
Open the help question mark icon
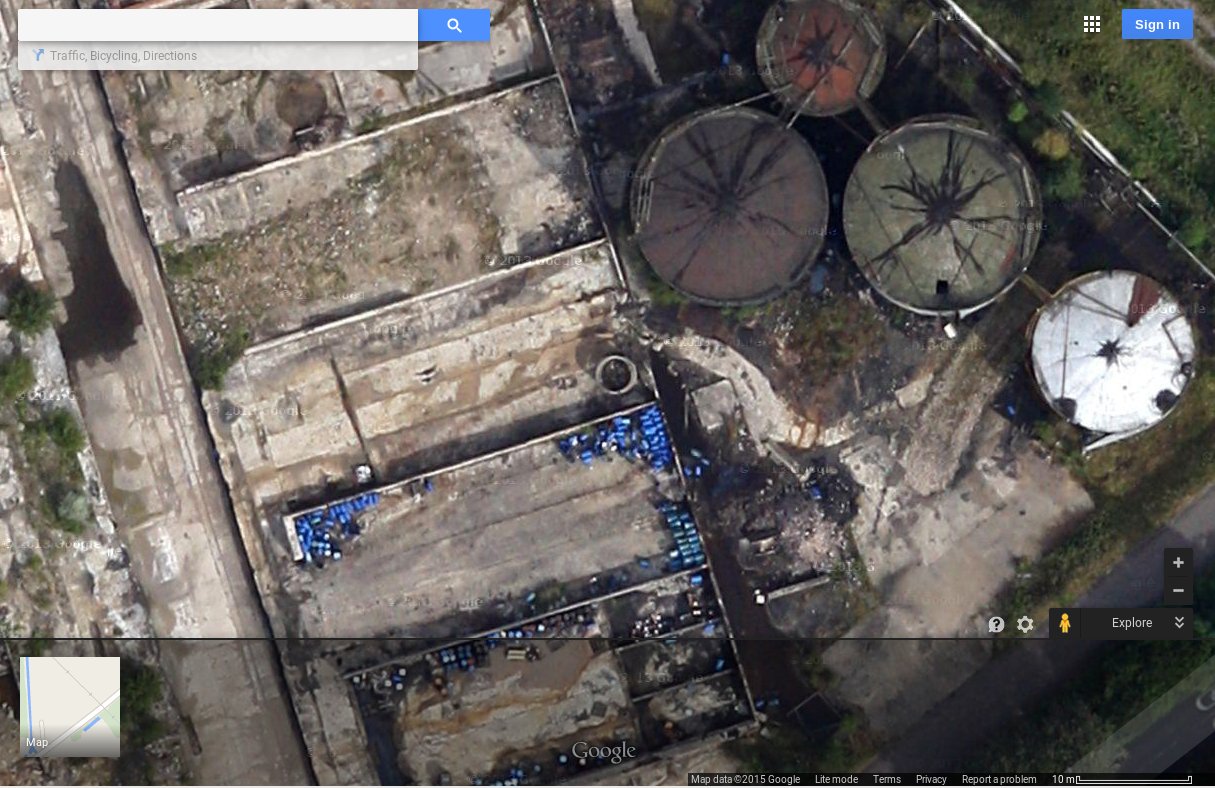click(996, 624)
